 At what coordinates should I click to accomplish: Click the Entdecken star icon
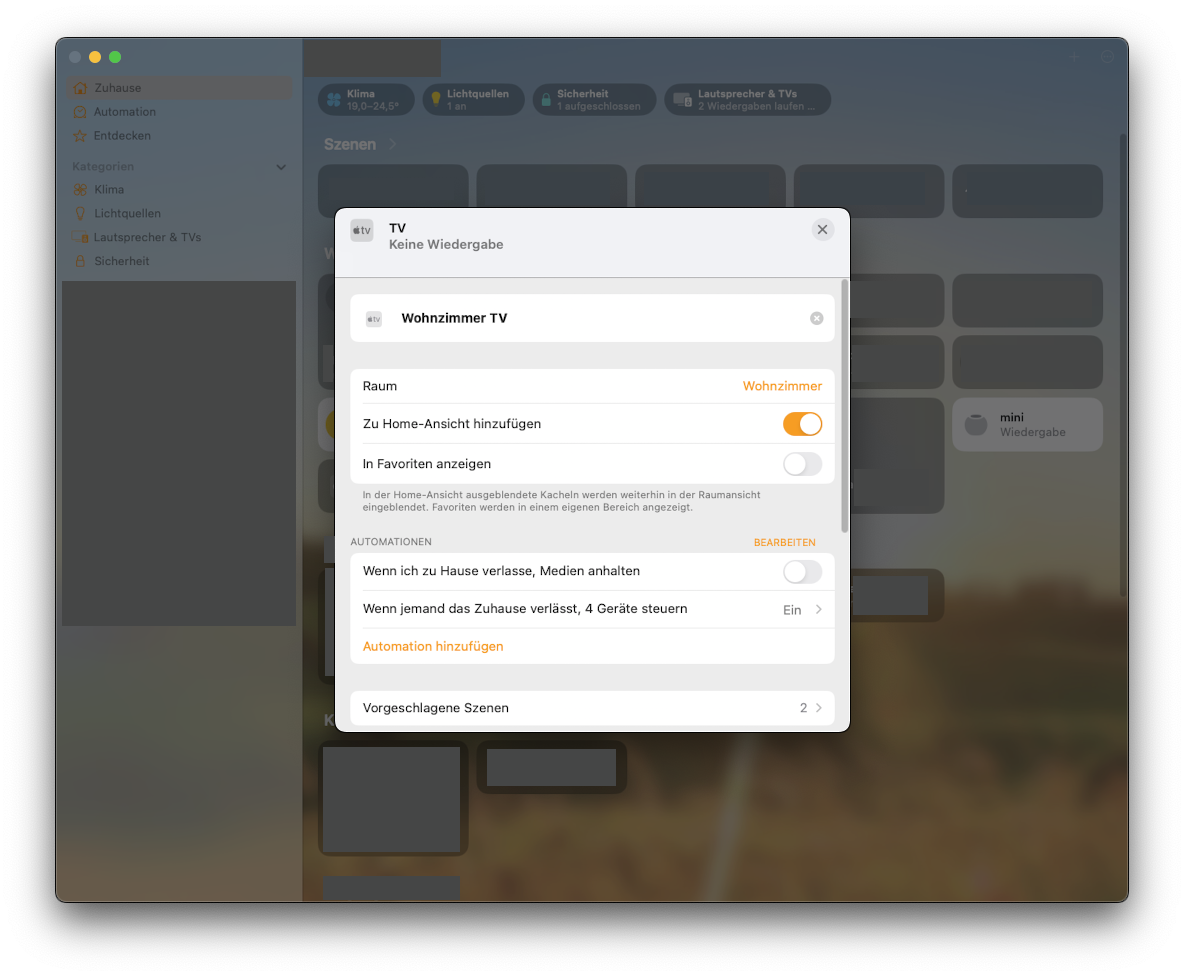pos(80,136)
